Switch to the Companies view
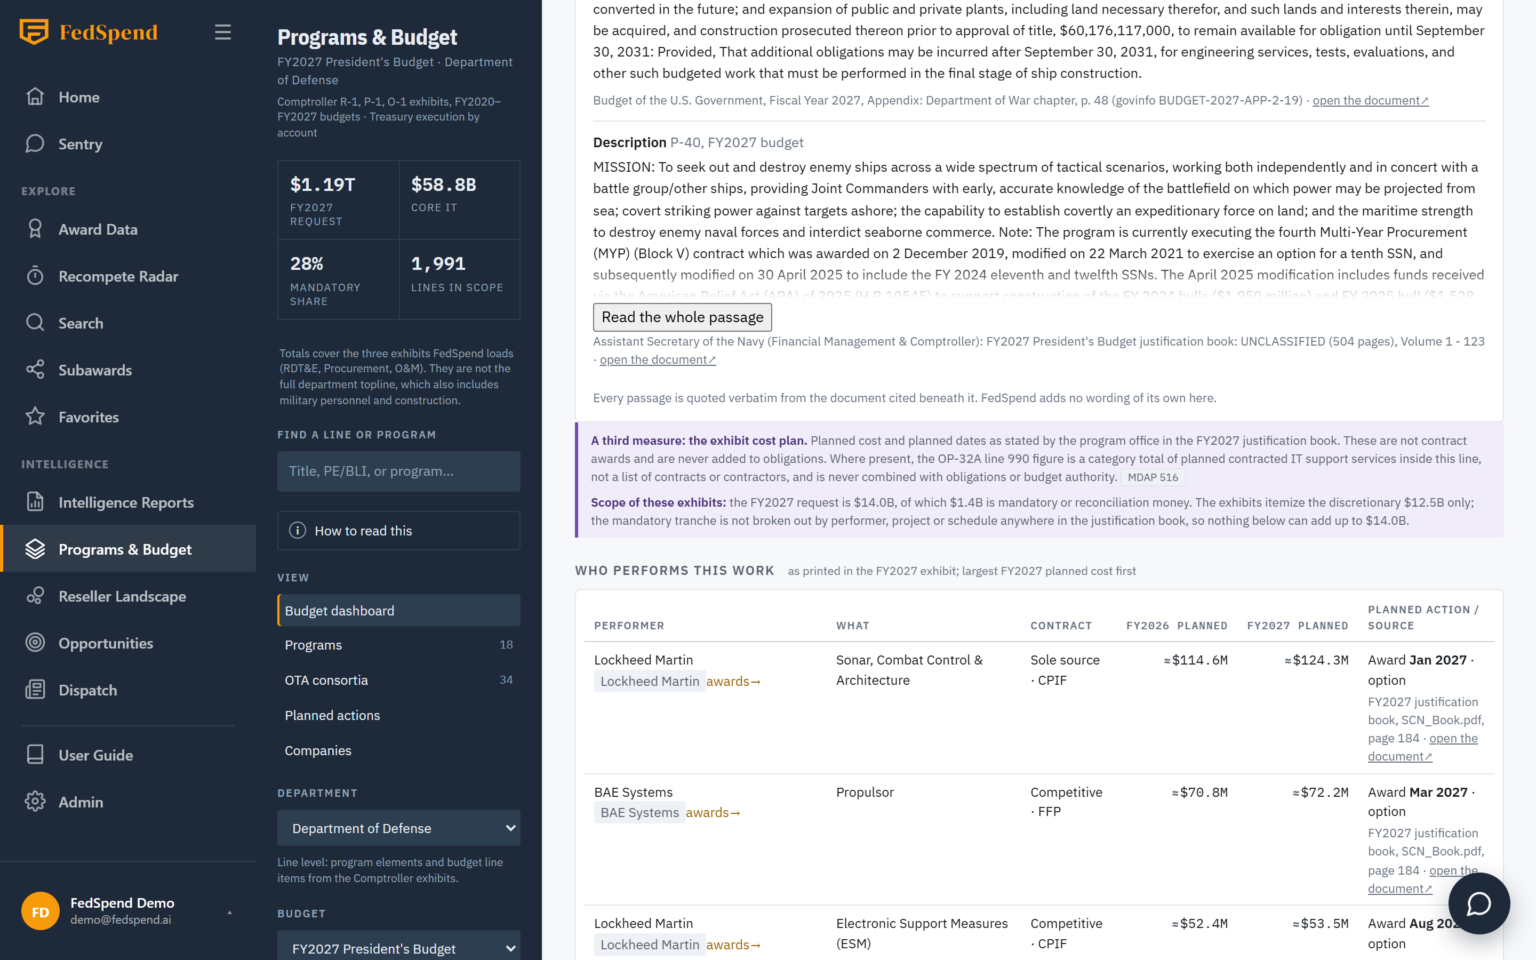The image size is (1536, 960). coord(399,751)
